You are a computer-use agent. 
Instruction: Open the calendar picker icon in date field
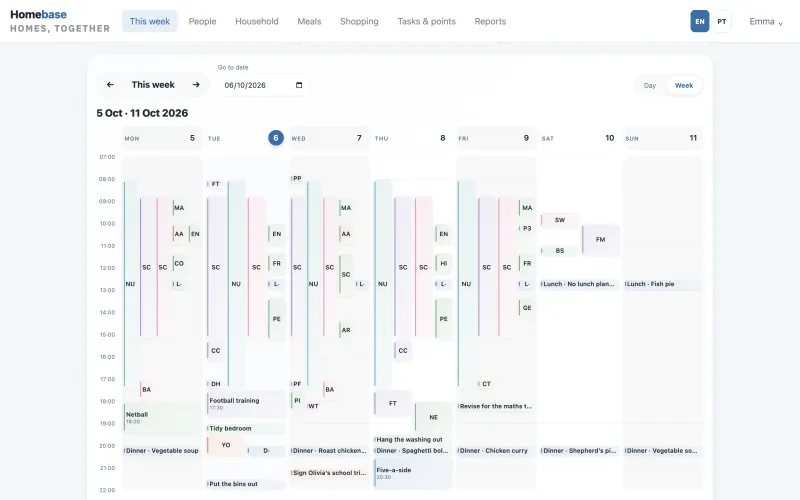click(x=299, y=85)
